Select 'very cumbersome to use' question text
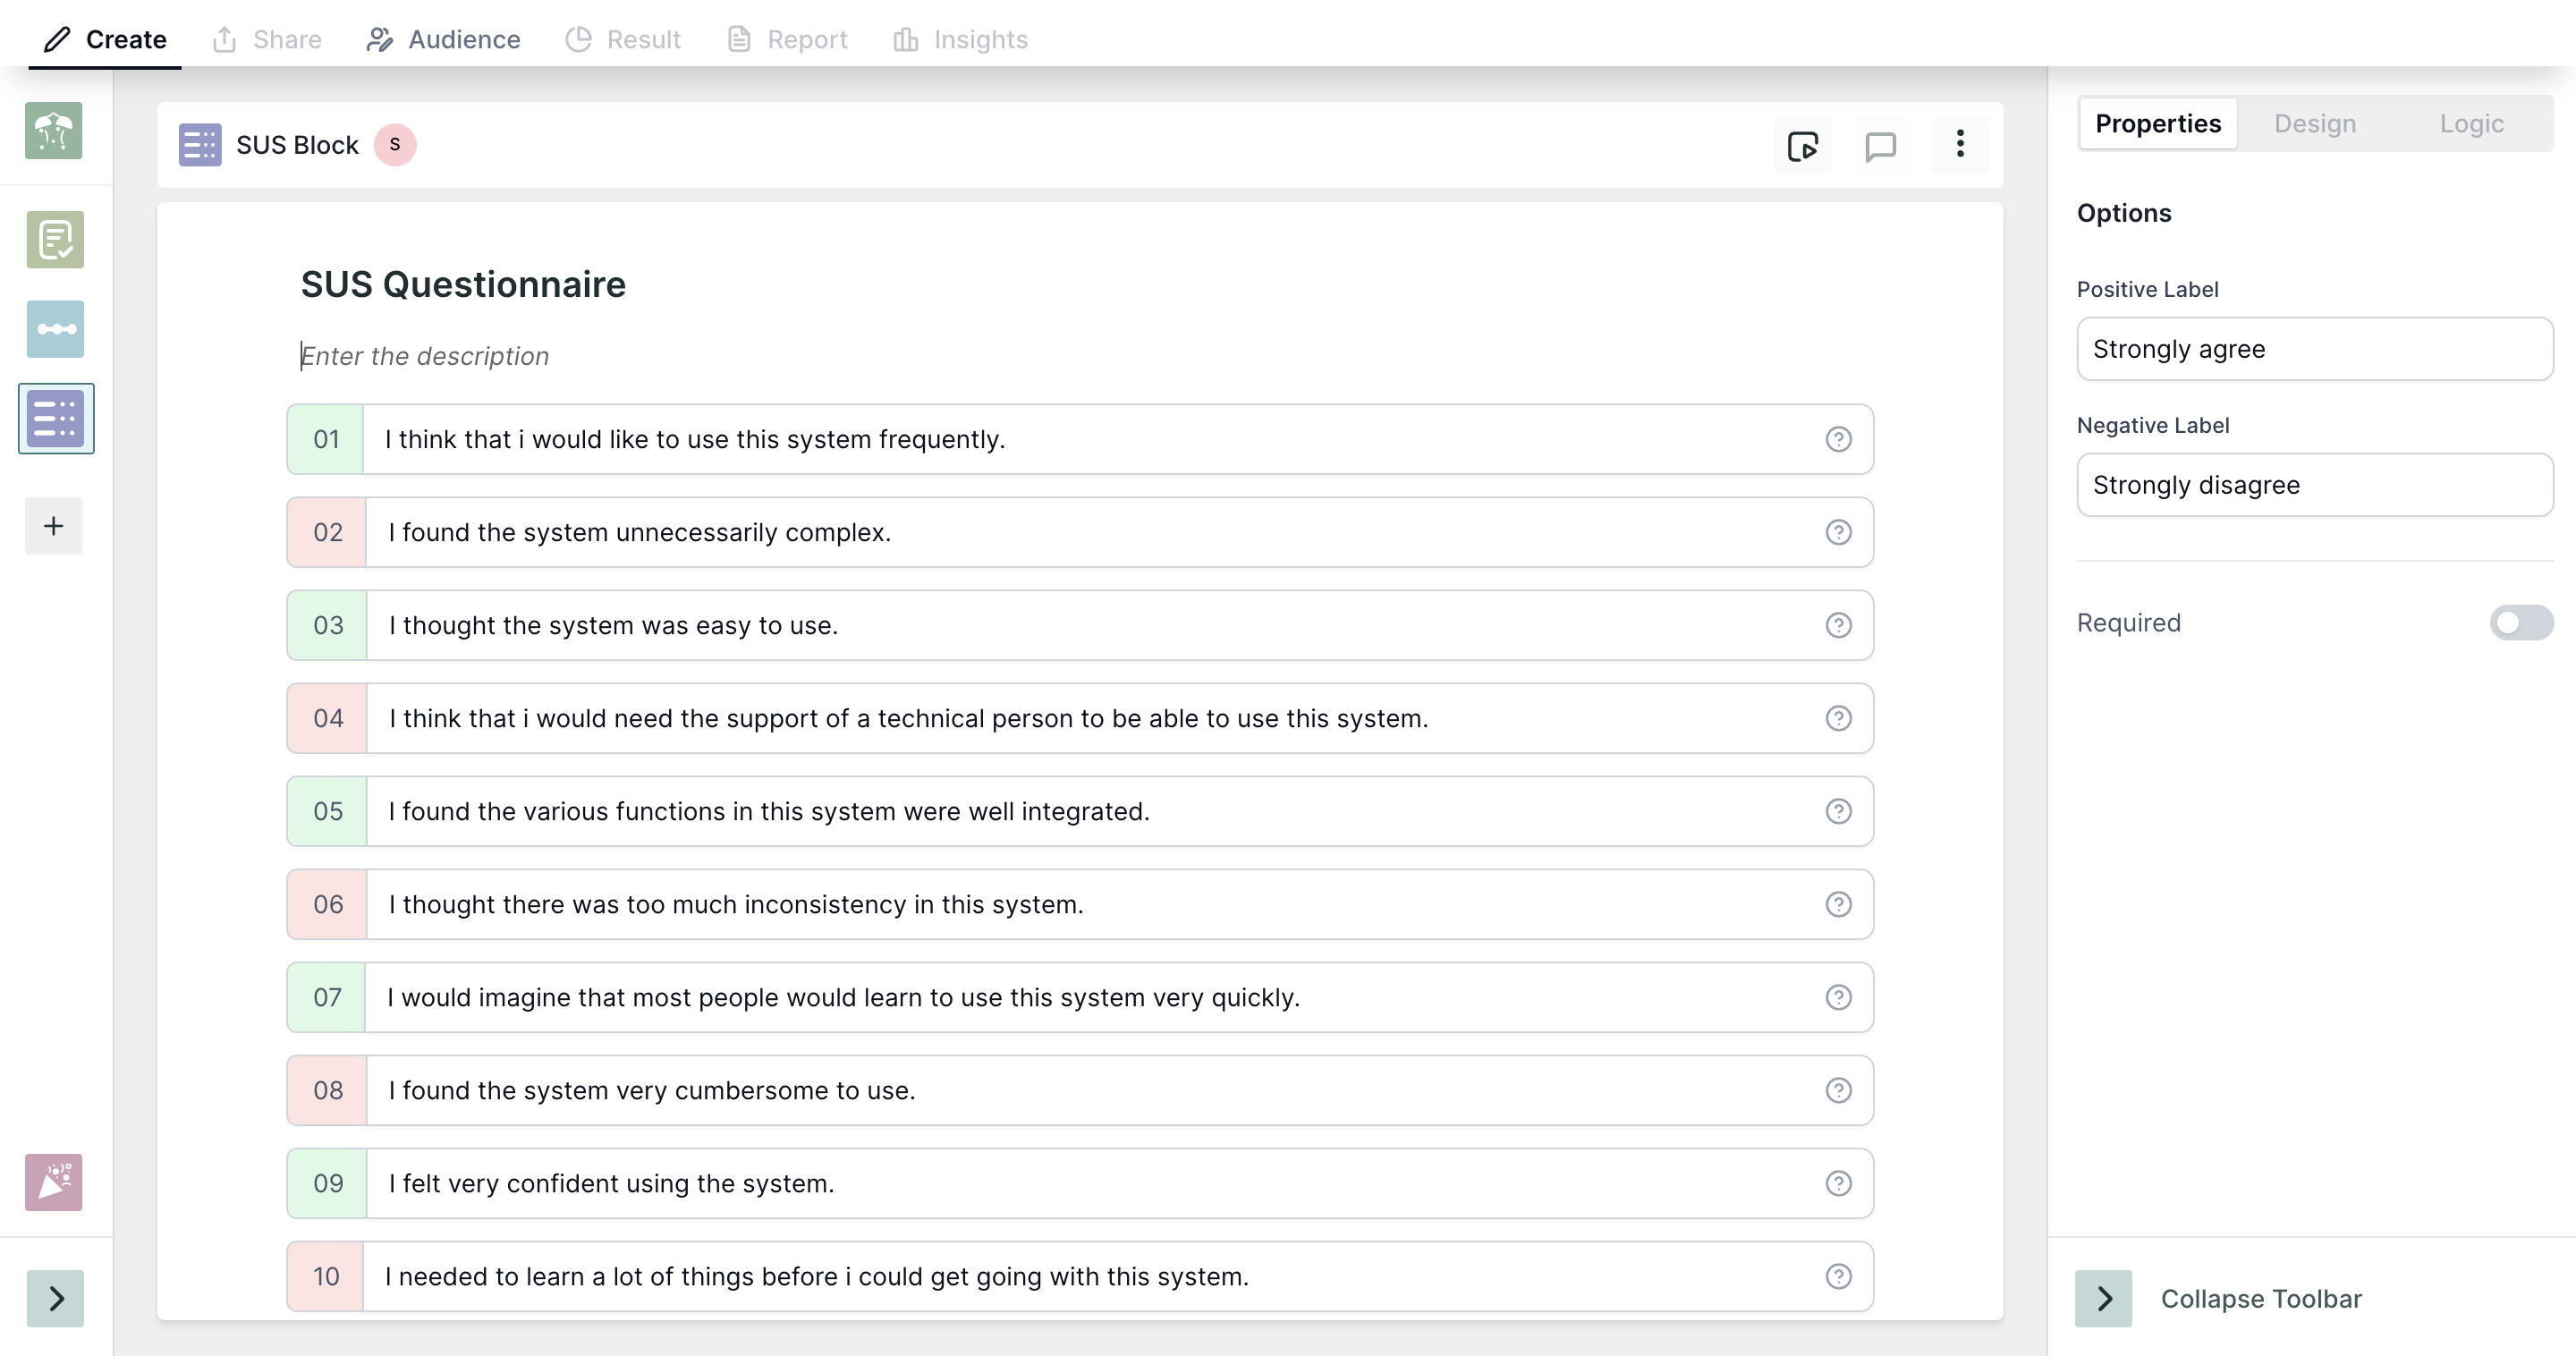 pos(652,1090)
